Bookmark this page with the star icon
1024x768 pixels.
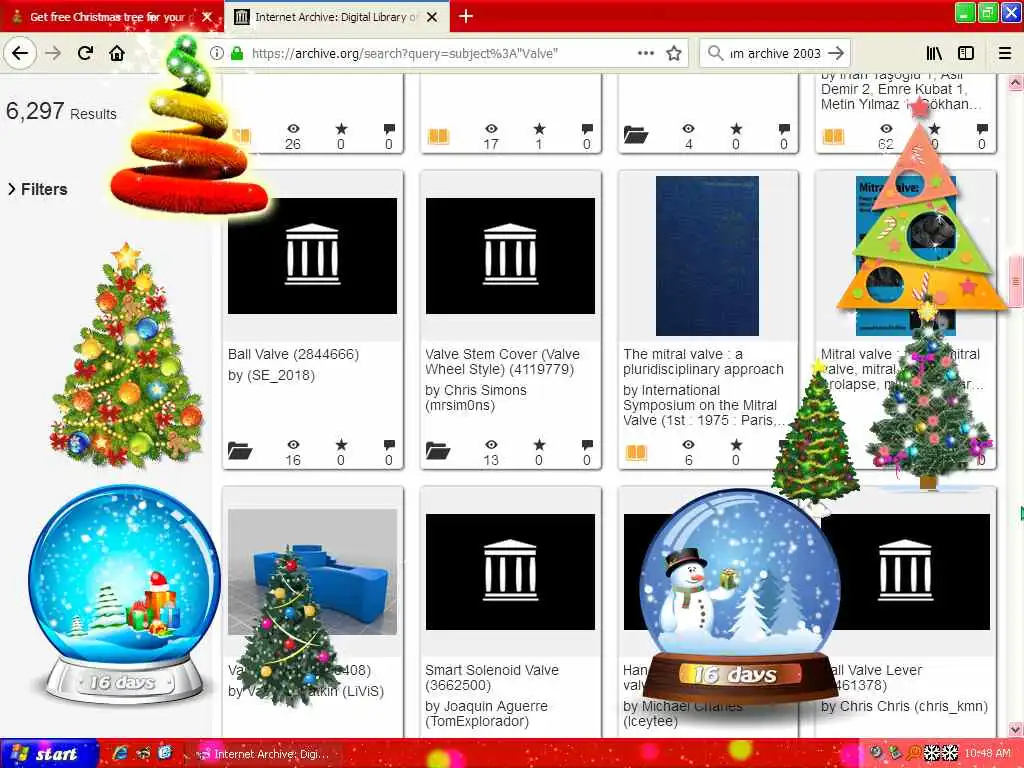point(674,53)
